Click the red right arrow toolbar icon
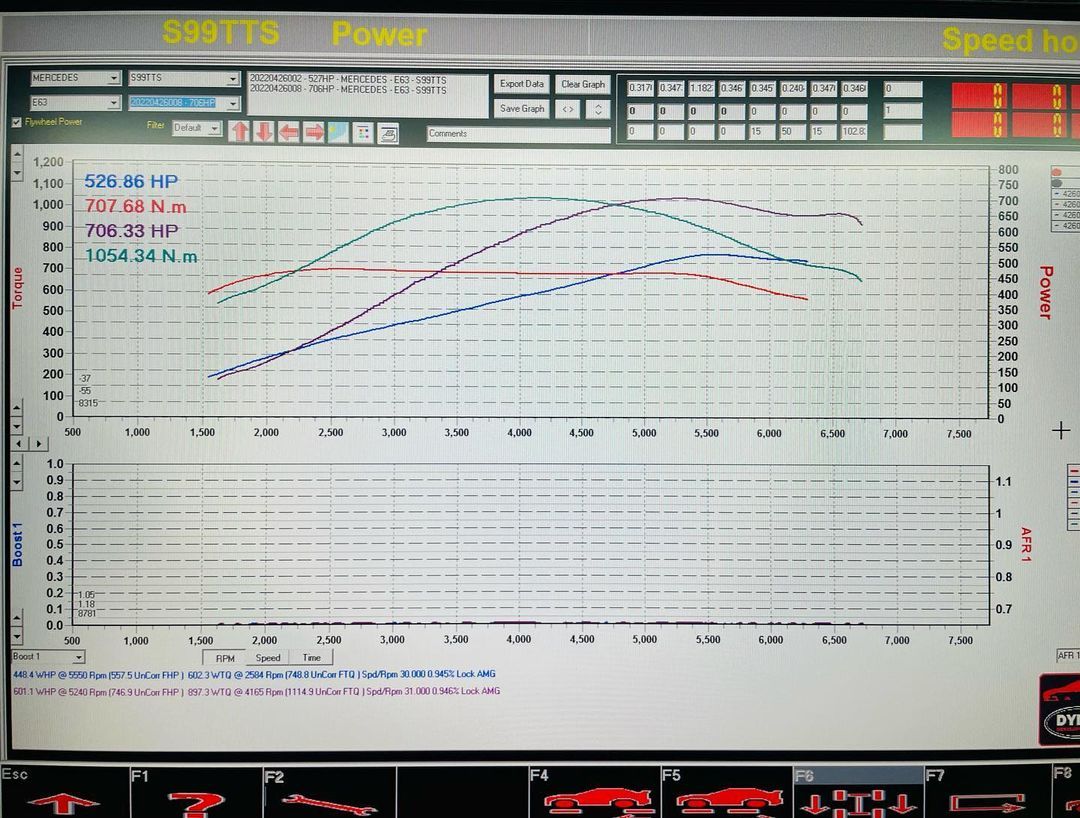1080x818 pixels. click(x=313, y=132)
